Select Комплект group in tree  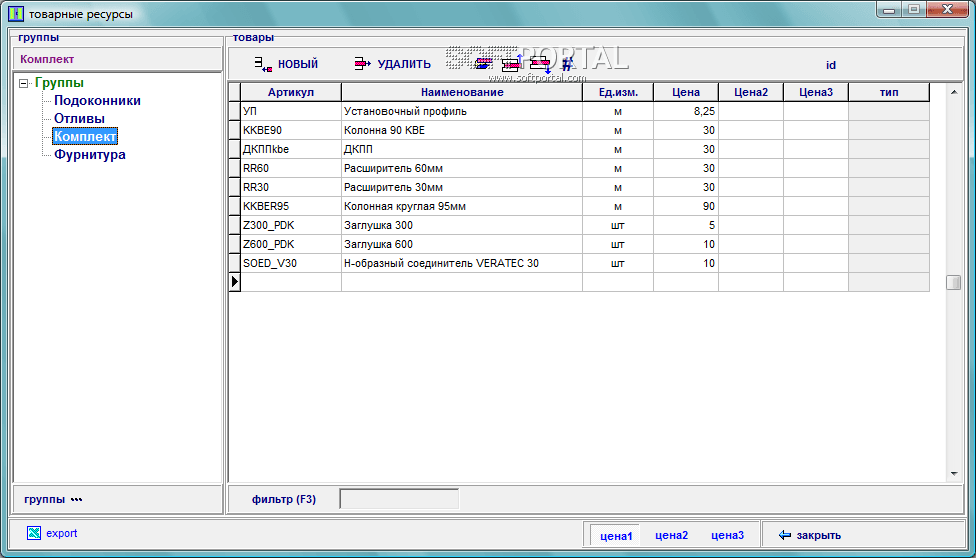coord(85,136)
